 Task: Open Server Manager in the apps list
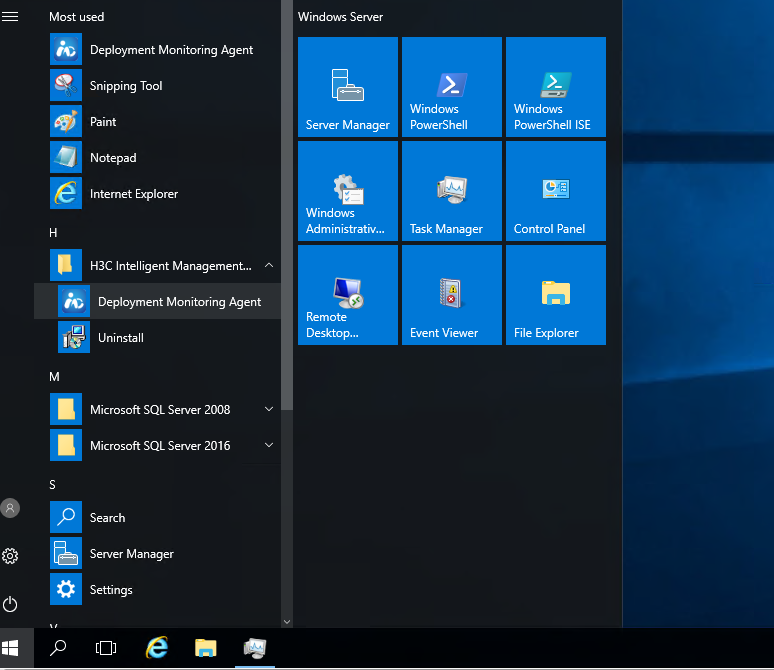157,553
